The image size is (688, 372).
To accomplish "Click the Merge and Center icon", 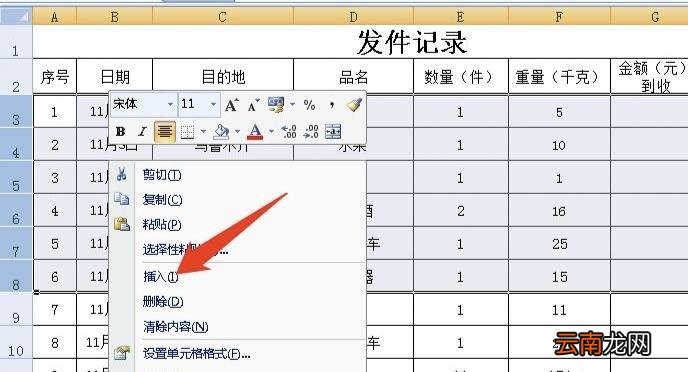I will pos(333,132).
